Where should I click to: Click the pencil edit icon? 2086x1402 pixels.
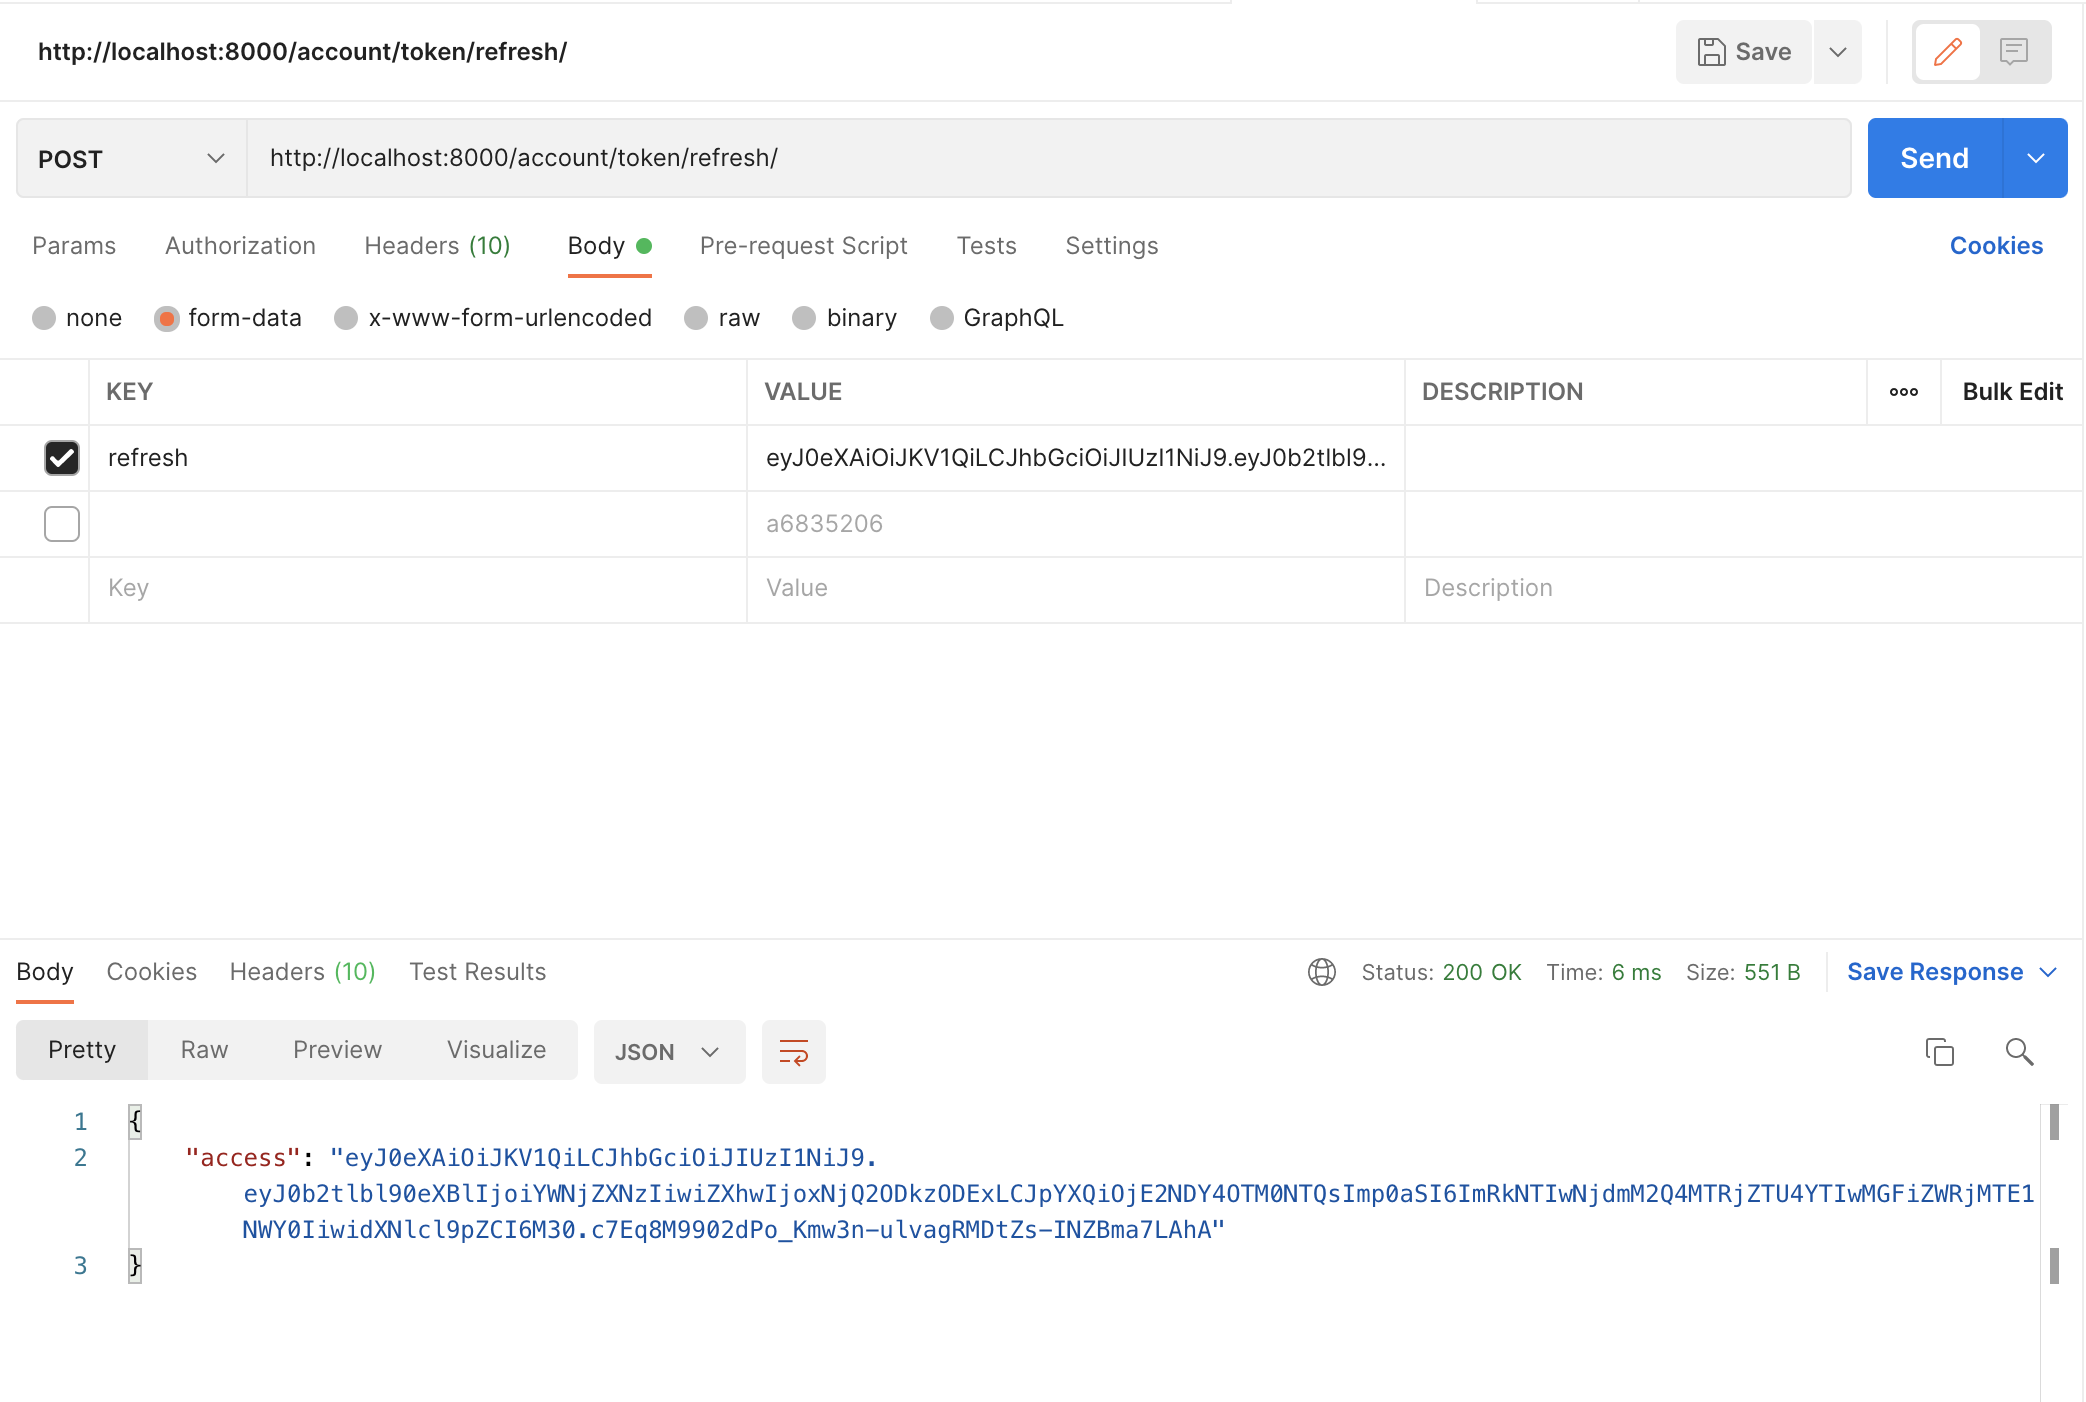coord(1946,52)
